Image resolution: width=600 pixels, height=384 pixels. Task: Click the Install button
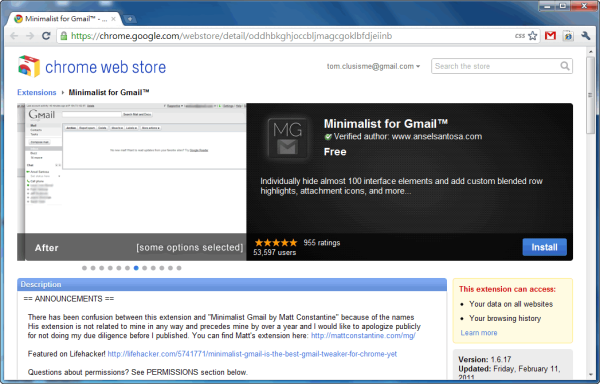pyautogui.click(x=545, y=247)
